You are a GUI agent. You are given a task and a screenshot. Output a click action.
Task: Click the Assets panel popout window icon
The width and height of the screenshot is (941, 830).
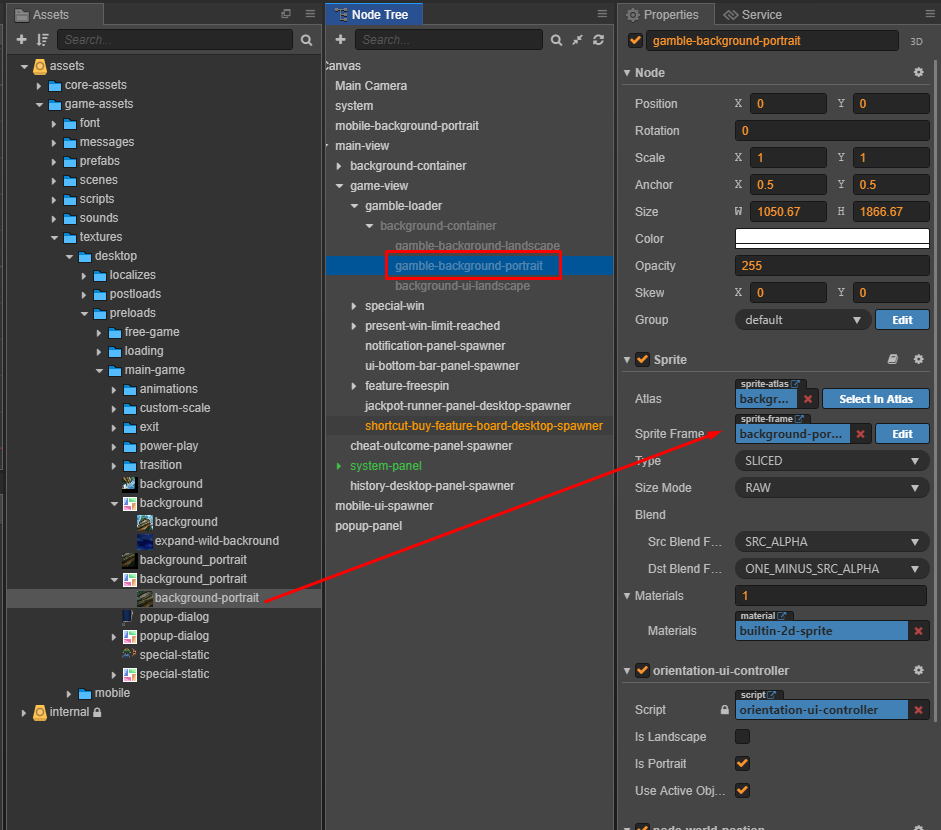(286, 14)
